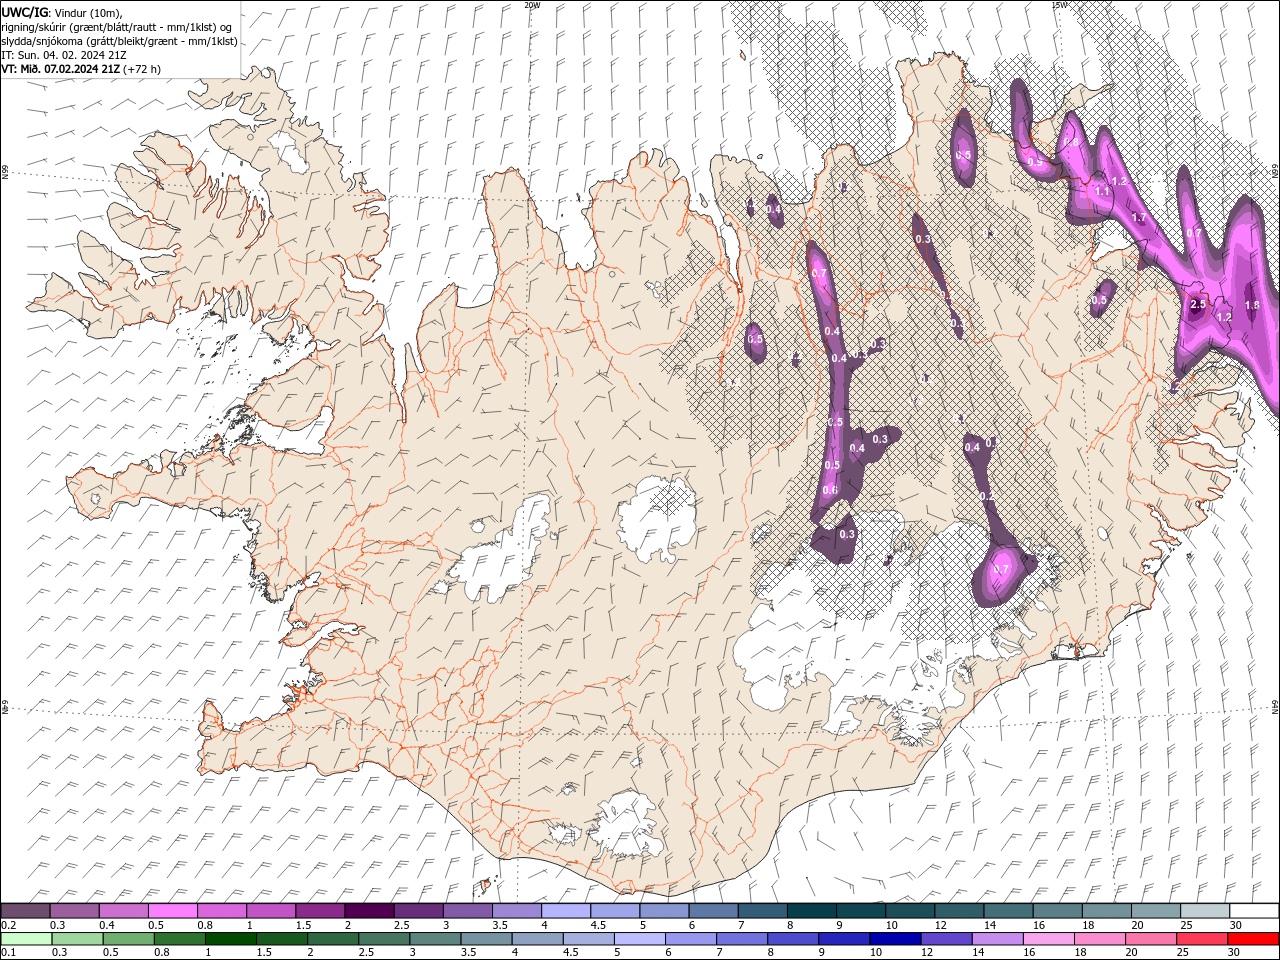Image resolution: width=1280 pixels, height=960 pixels.
Task: Click the '1.1' snowfall value on the map
Action: pos(1101,191)
